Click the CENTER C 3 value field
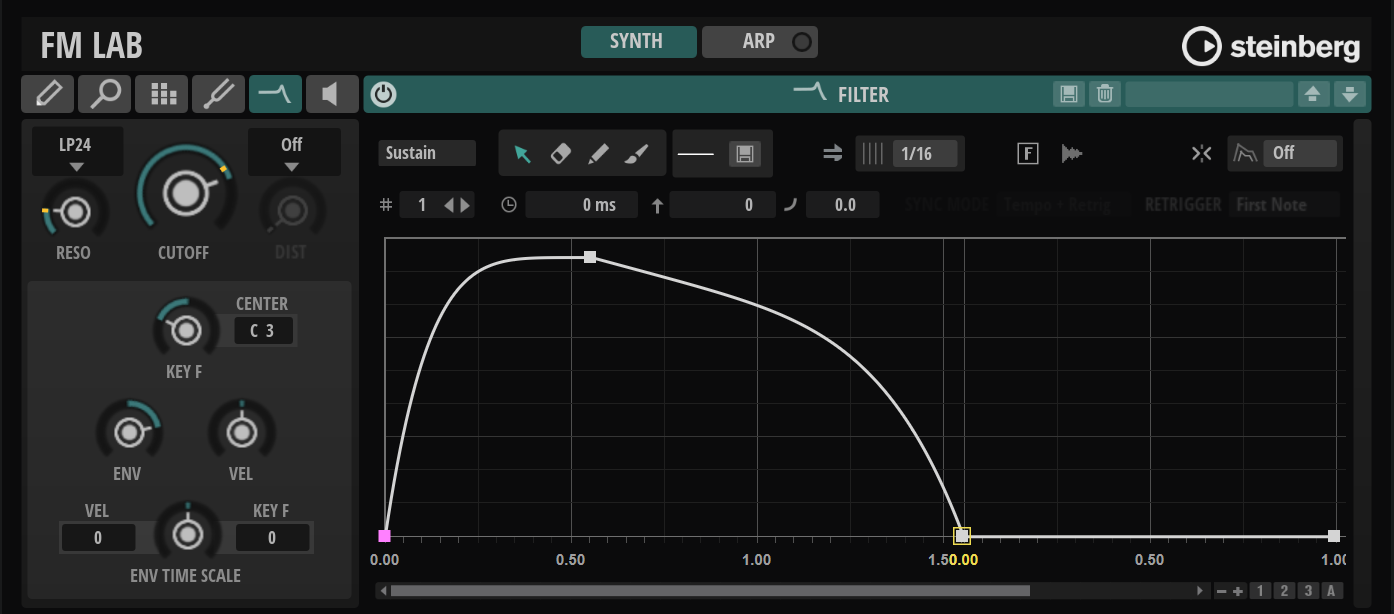The width and height of the screenshot is (1394, 614). tap(264, 331)
